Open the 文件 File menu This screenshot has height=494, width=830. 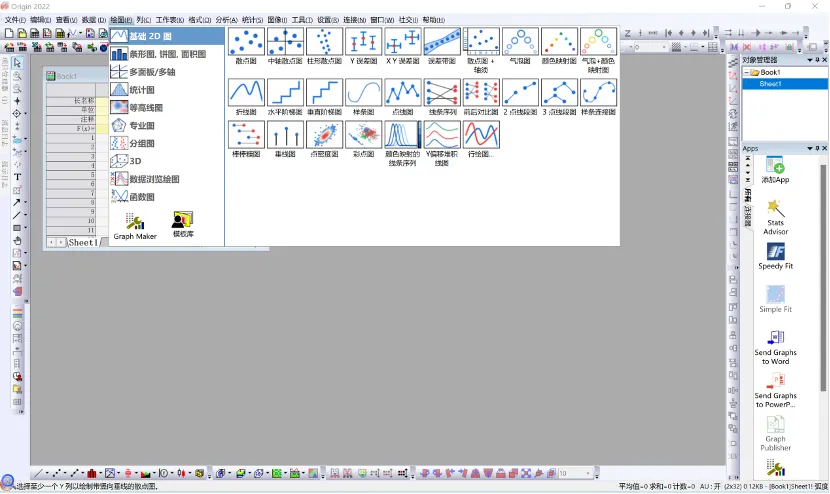pyautogui.click(x=15, y=20)
